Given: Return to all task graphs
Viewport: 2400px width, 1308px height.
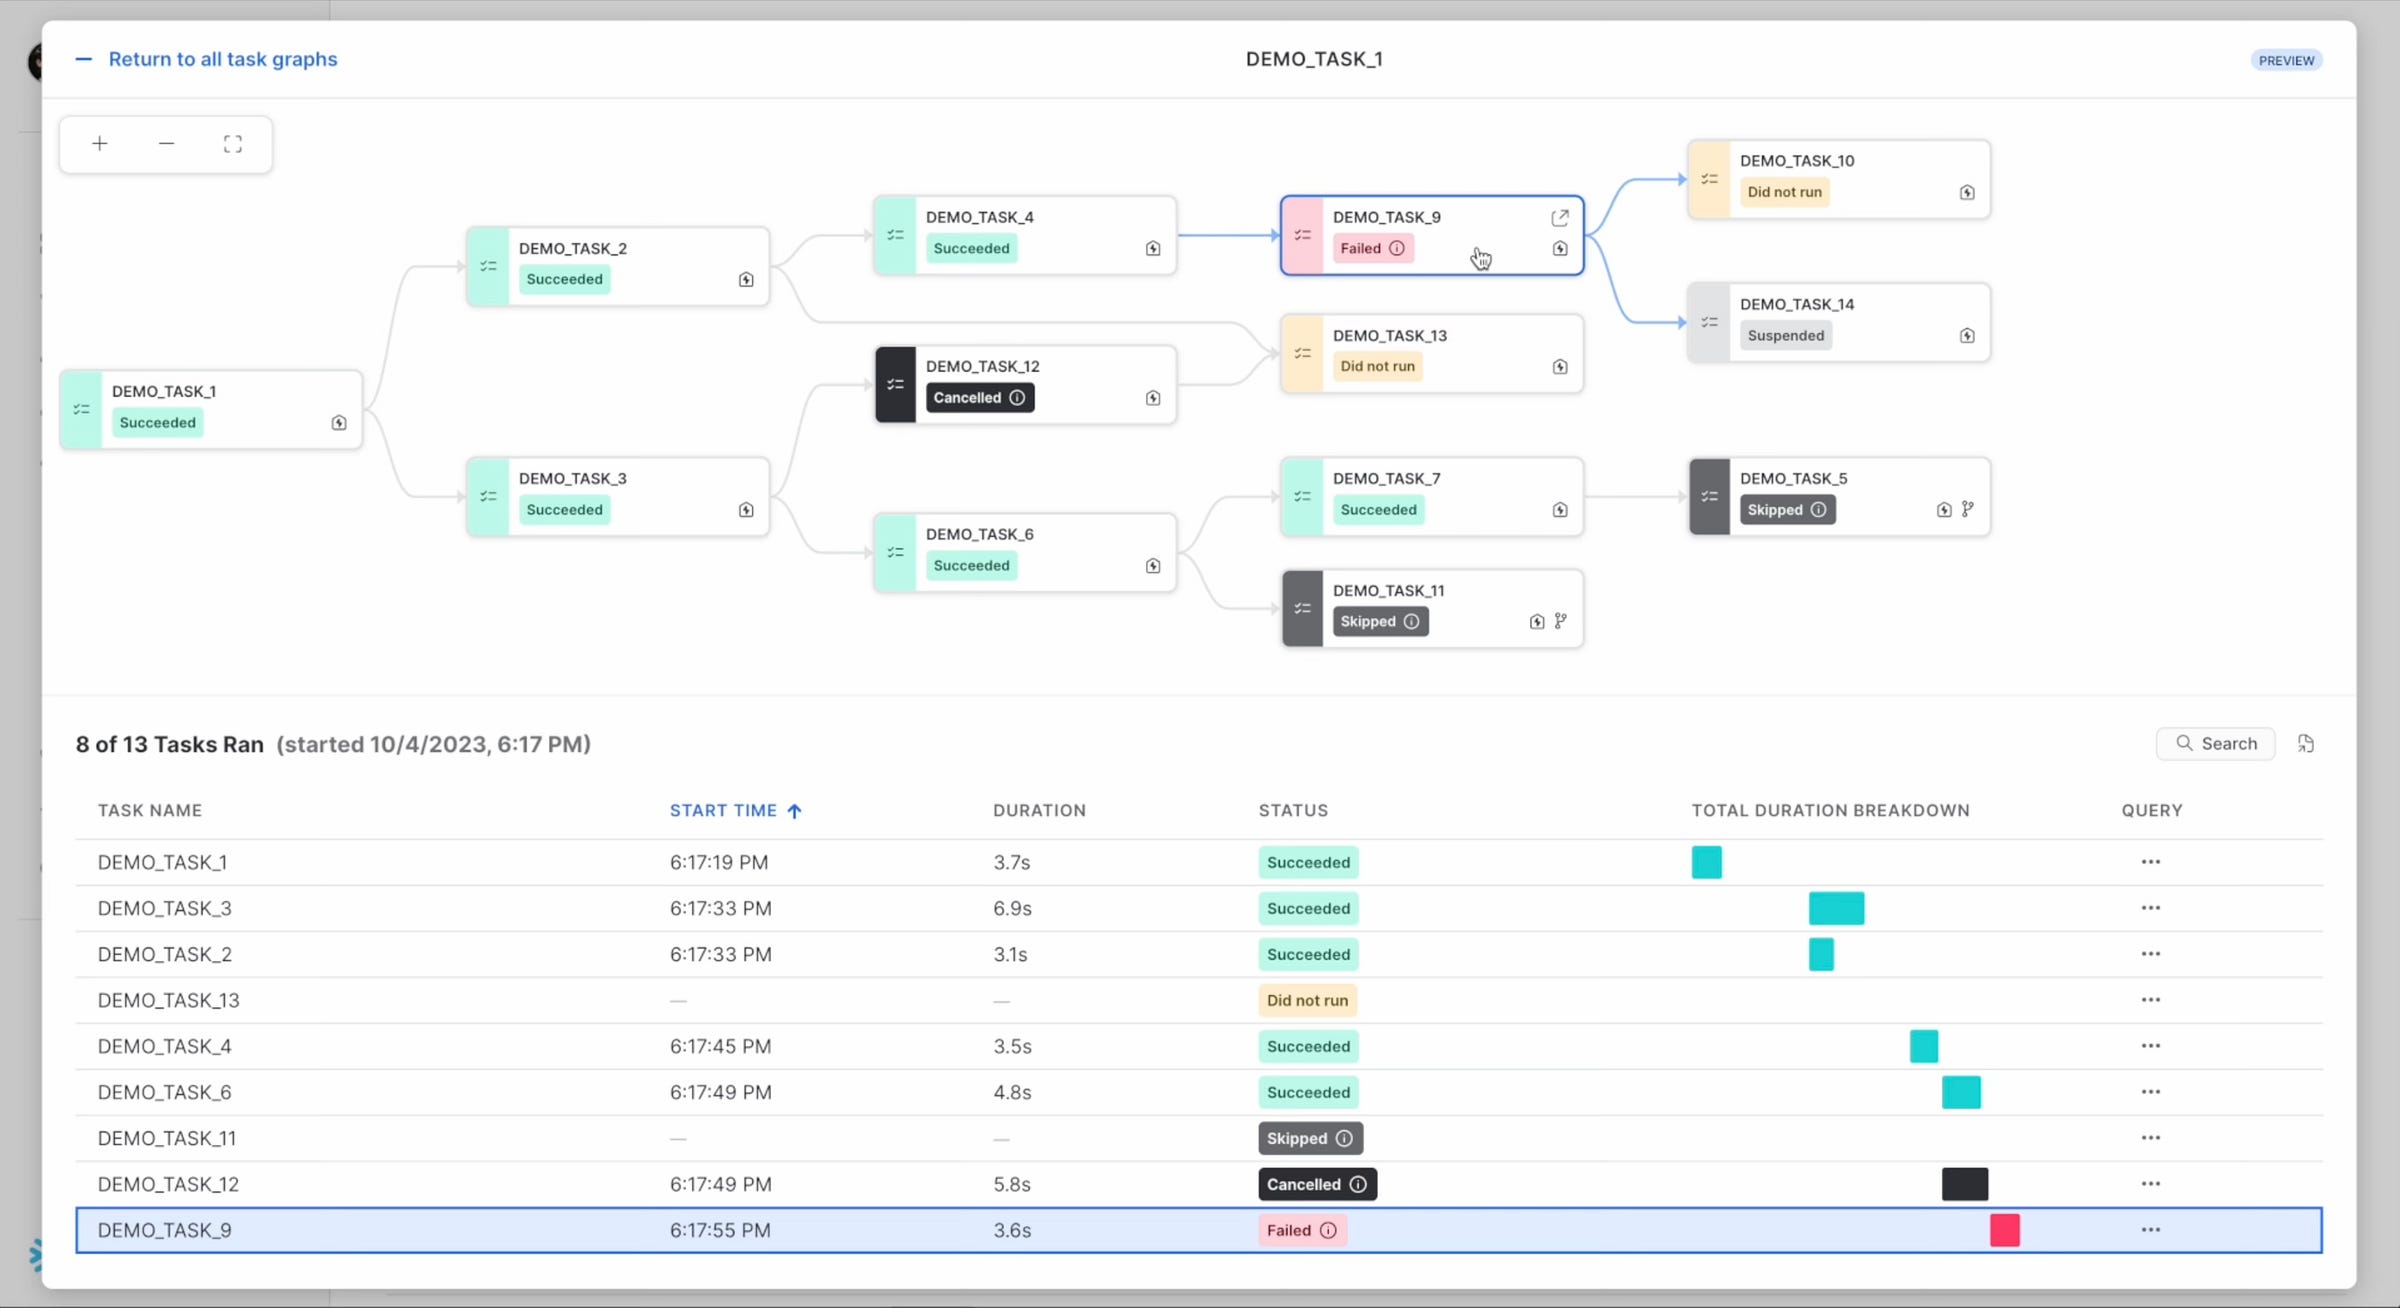Looking at the screenshot, I should point(222,59).
